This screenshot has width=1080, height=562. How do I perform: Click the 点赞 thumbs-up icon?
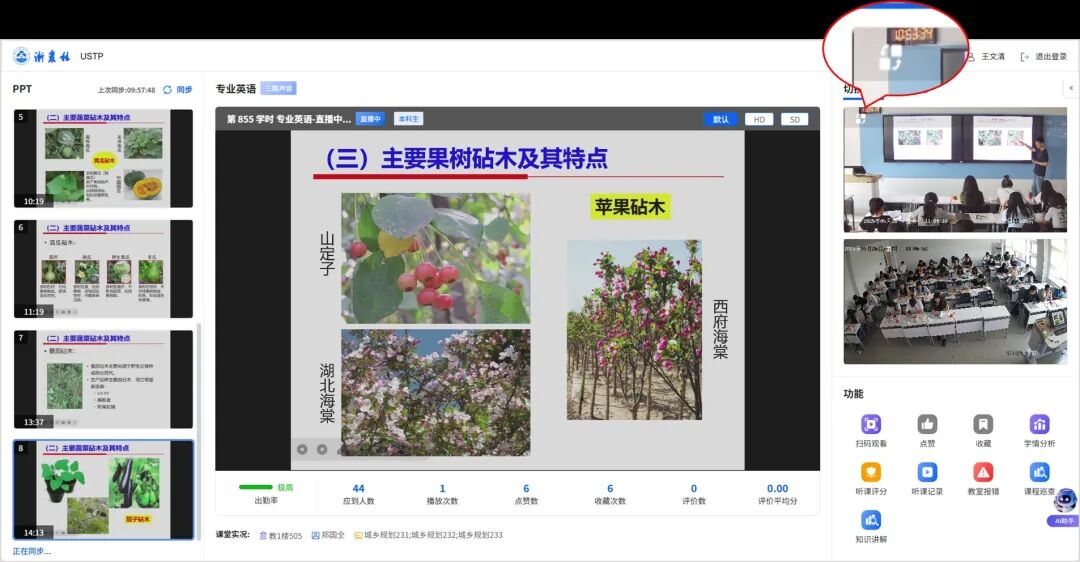(927, 425)
